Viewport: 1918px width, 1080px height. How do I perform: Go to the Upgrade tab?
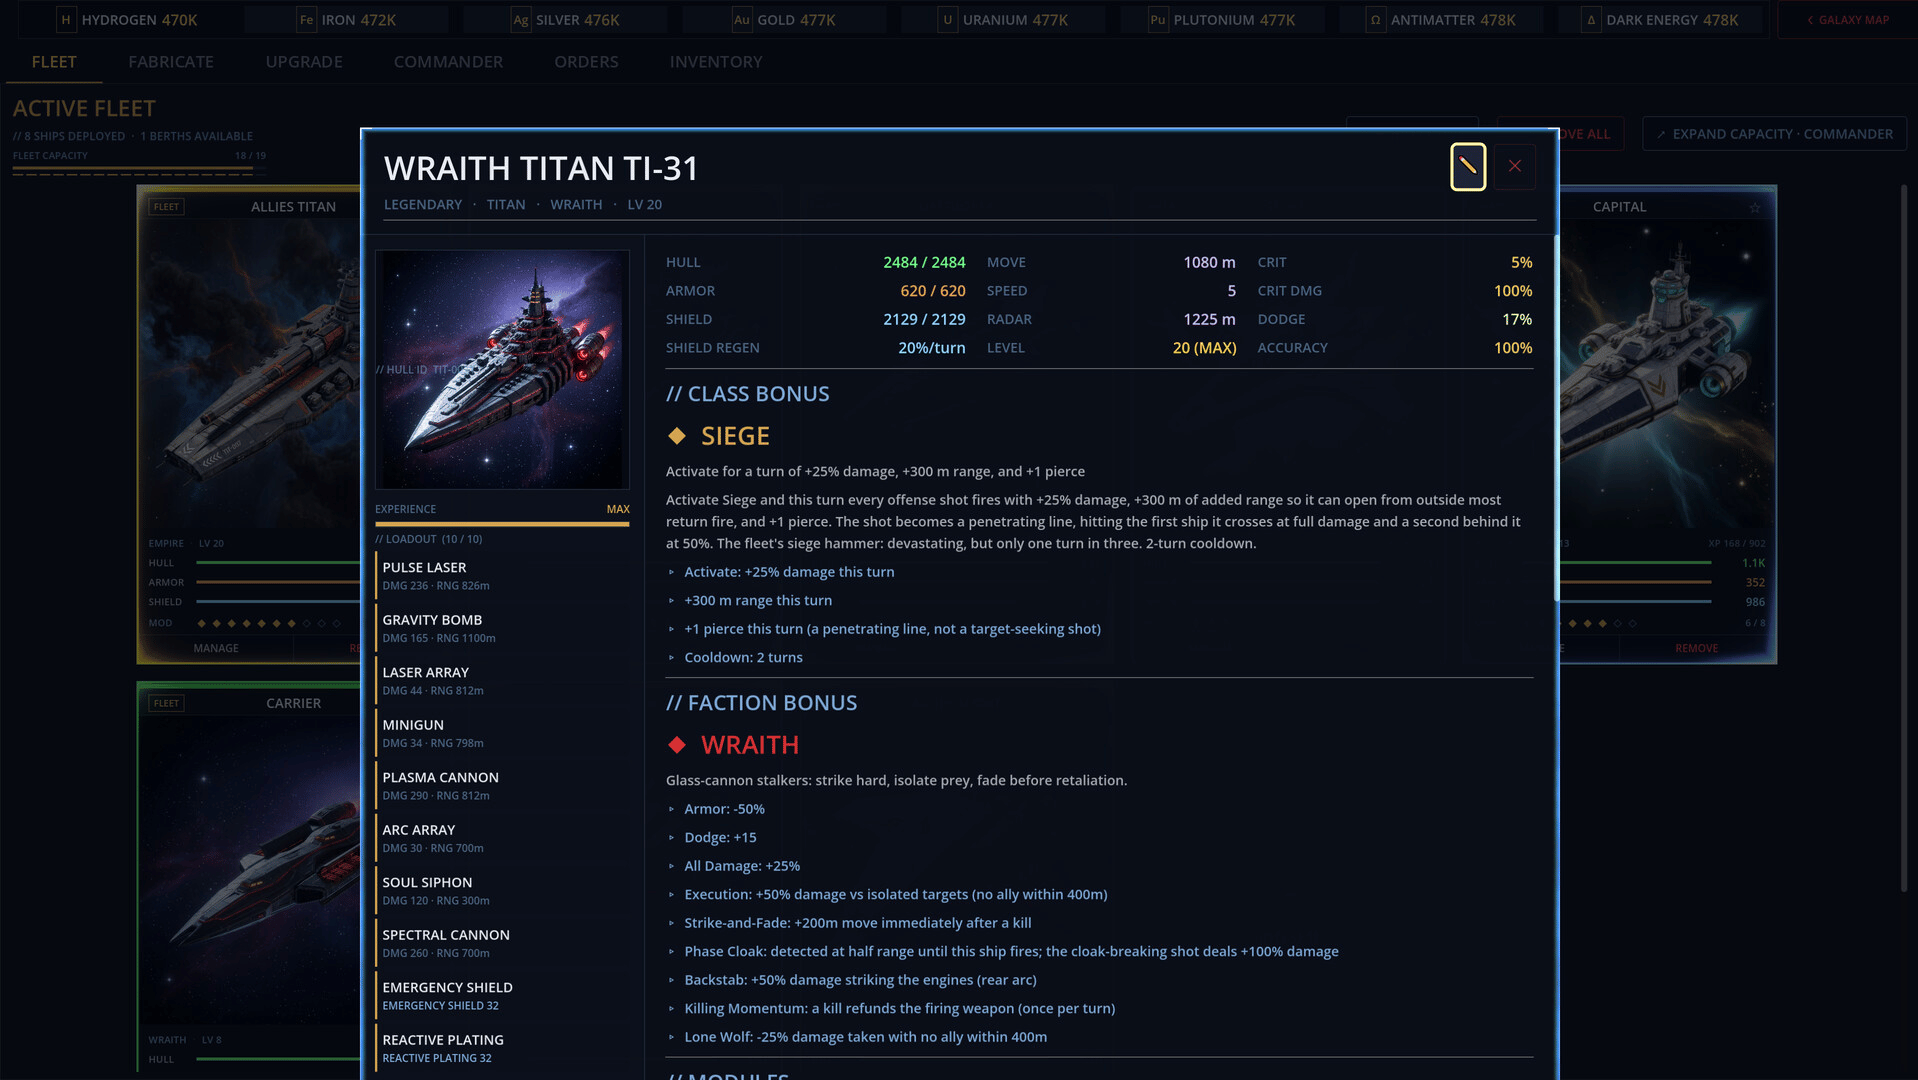pyautogui.click(x=304, y=62)
